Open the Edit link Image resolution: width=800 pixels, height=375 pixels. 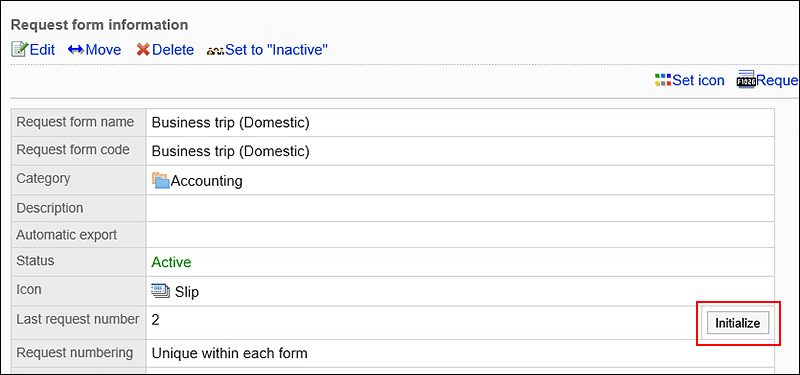(42, 49)
